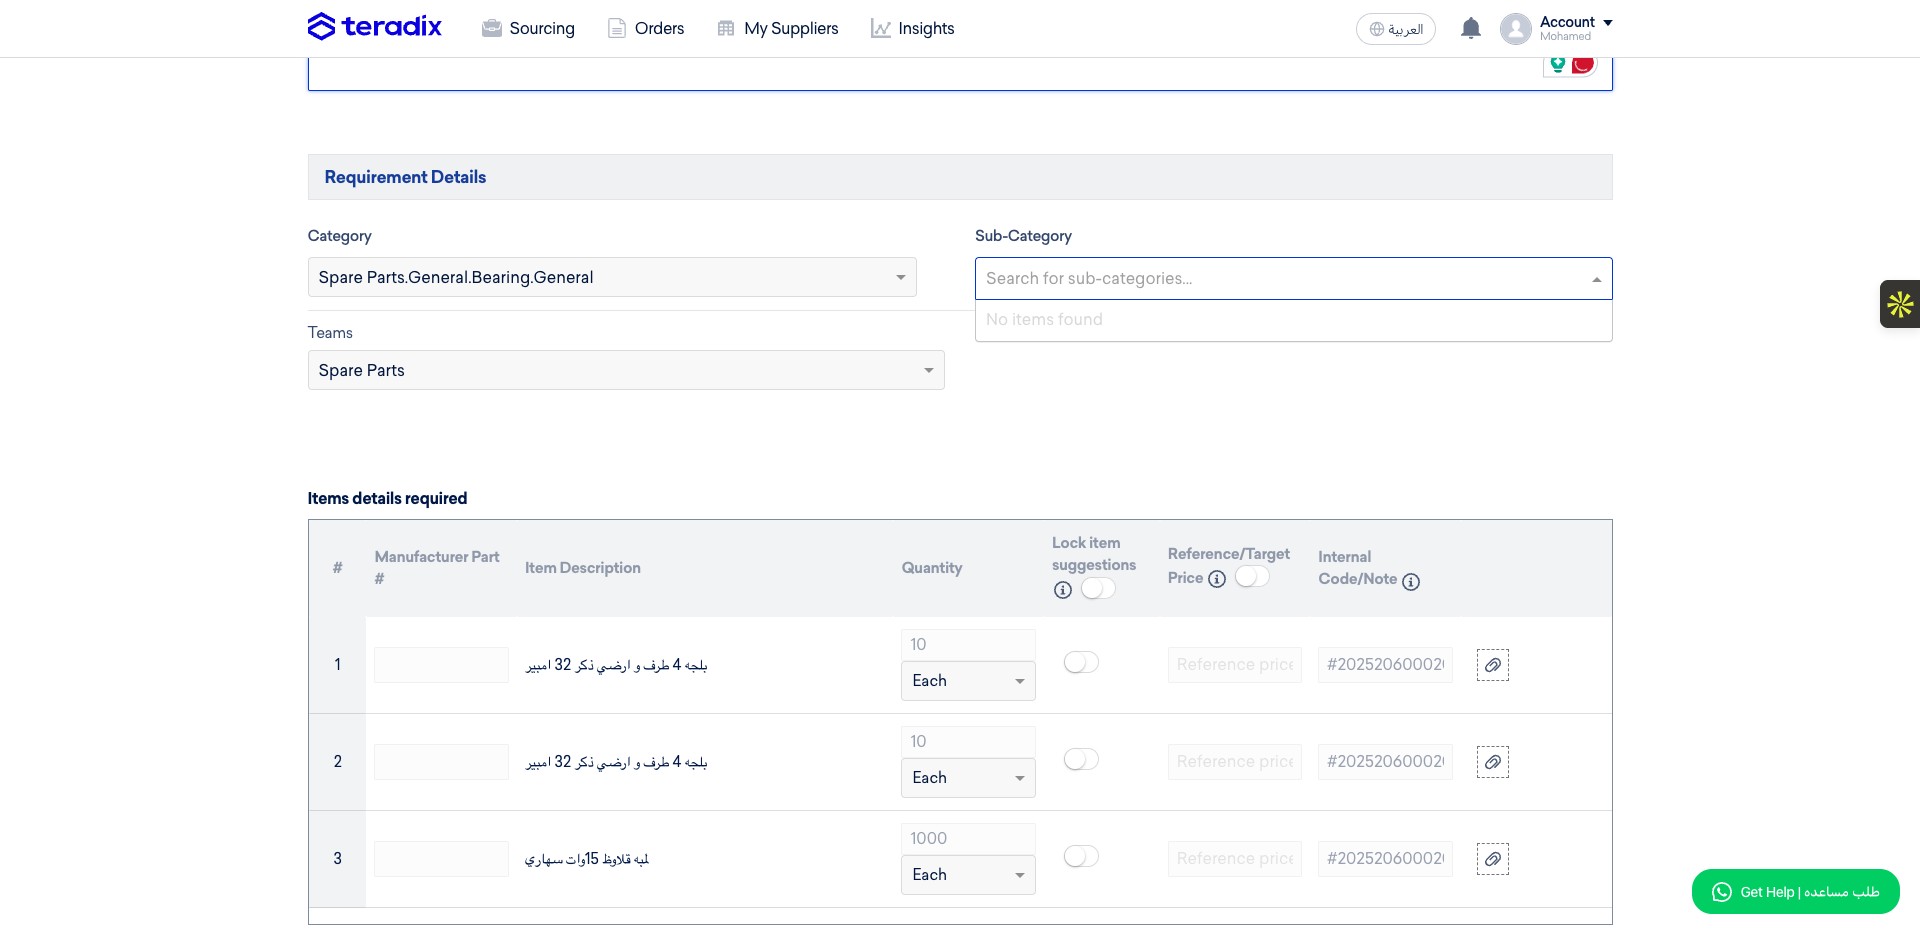The height and width of the screenshot is (934, 1920).
Task: Click the user avatar icon
Action: click(x=1515, y=29)
